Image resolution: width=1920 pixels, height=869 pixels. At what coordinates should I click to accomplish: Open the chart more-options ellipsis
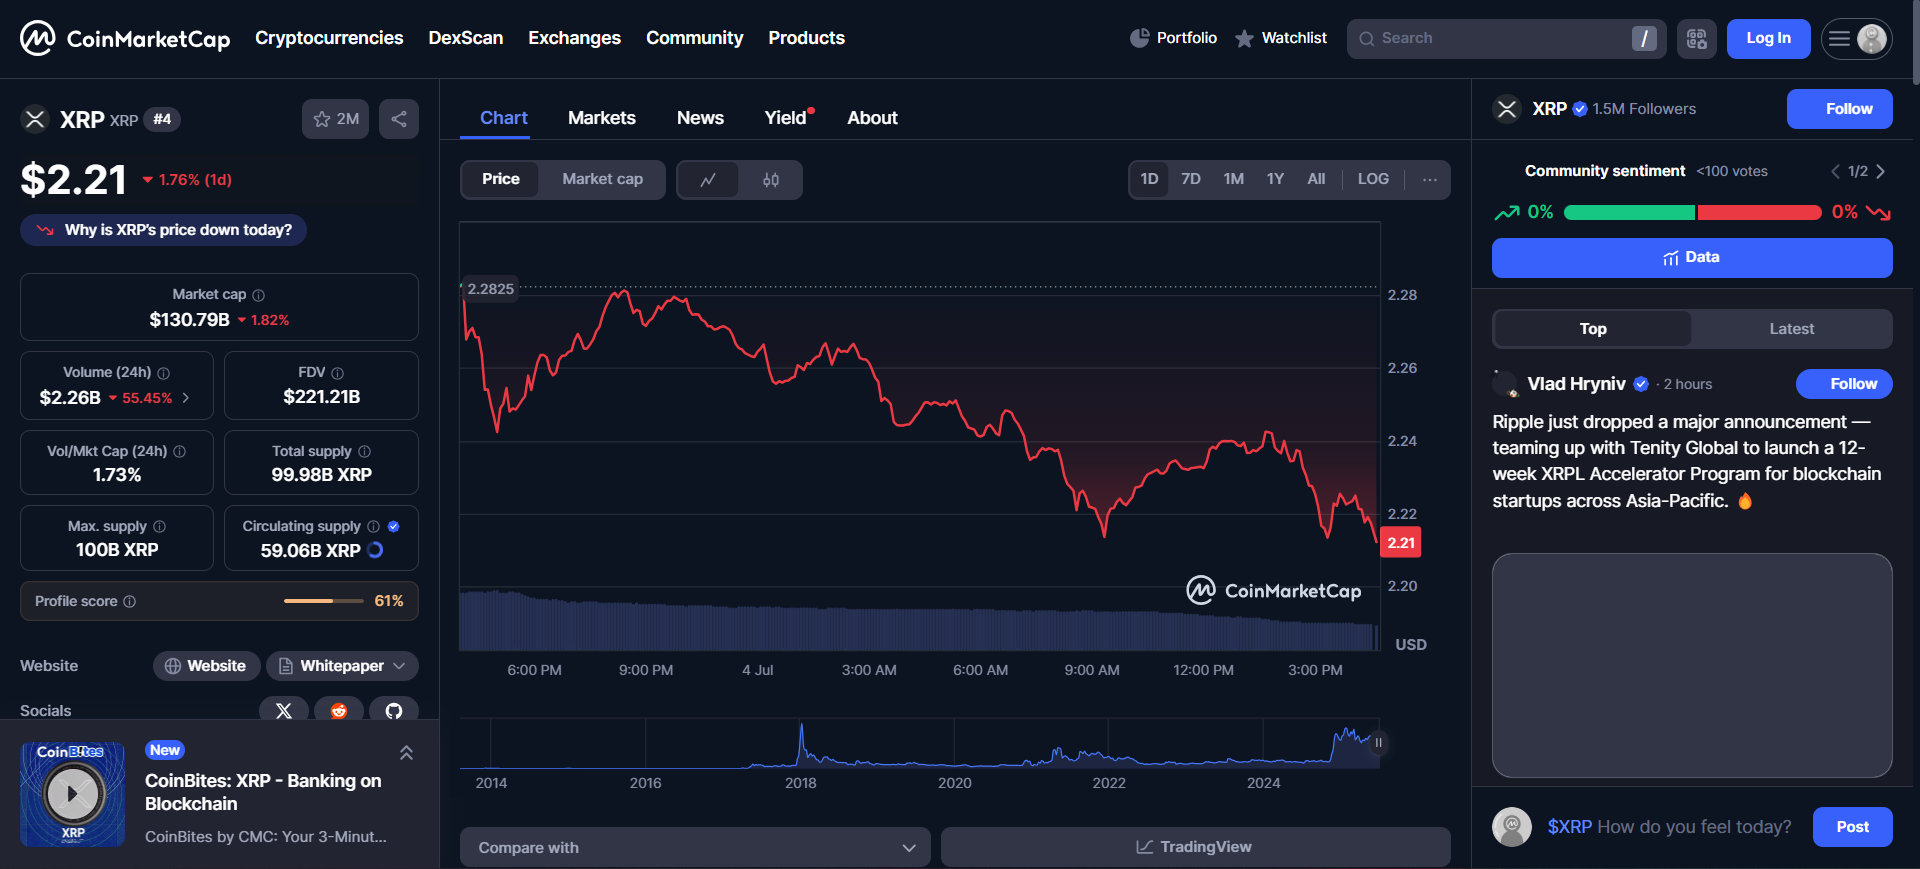[x=1430, y=180]
